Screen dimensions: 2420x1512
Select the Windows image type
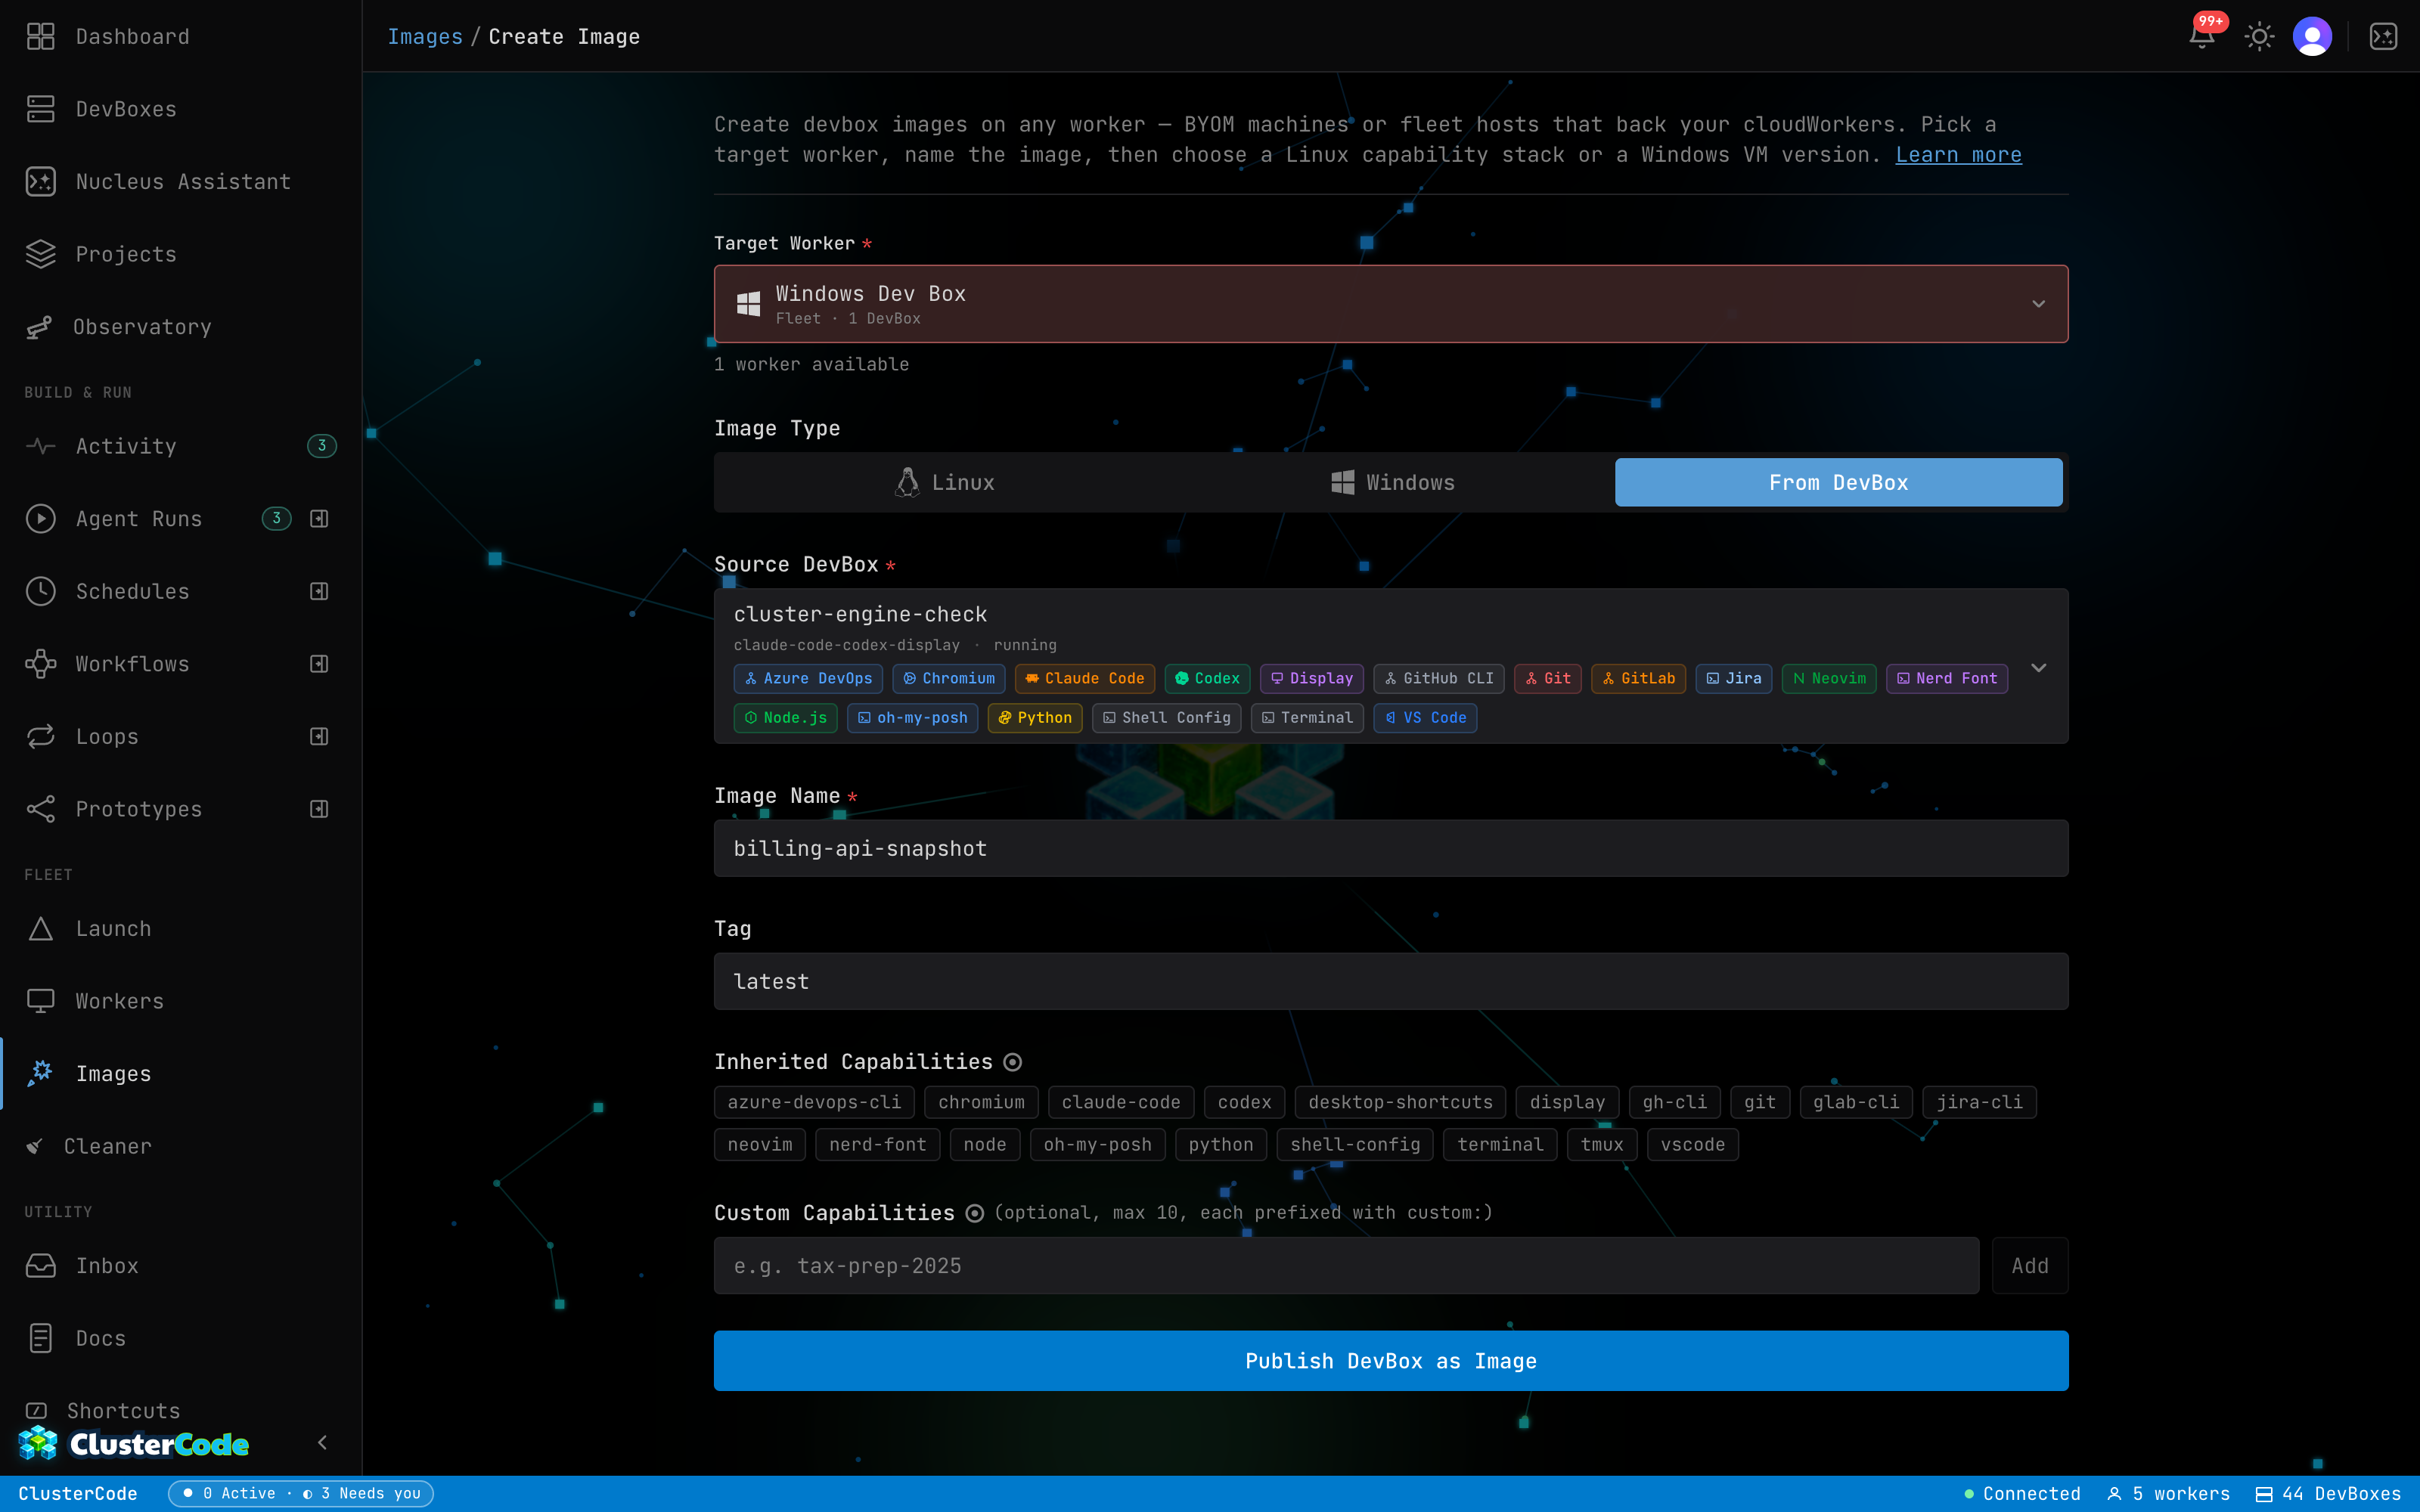tap(1392, 483)
